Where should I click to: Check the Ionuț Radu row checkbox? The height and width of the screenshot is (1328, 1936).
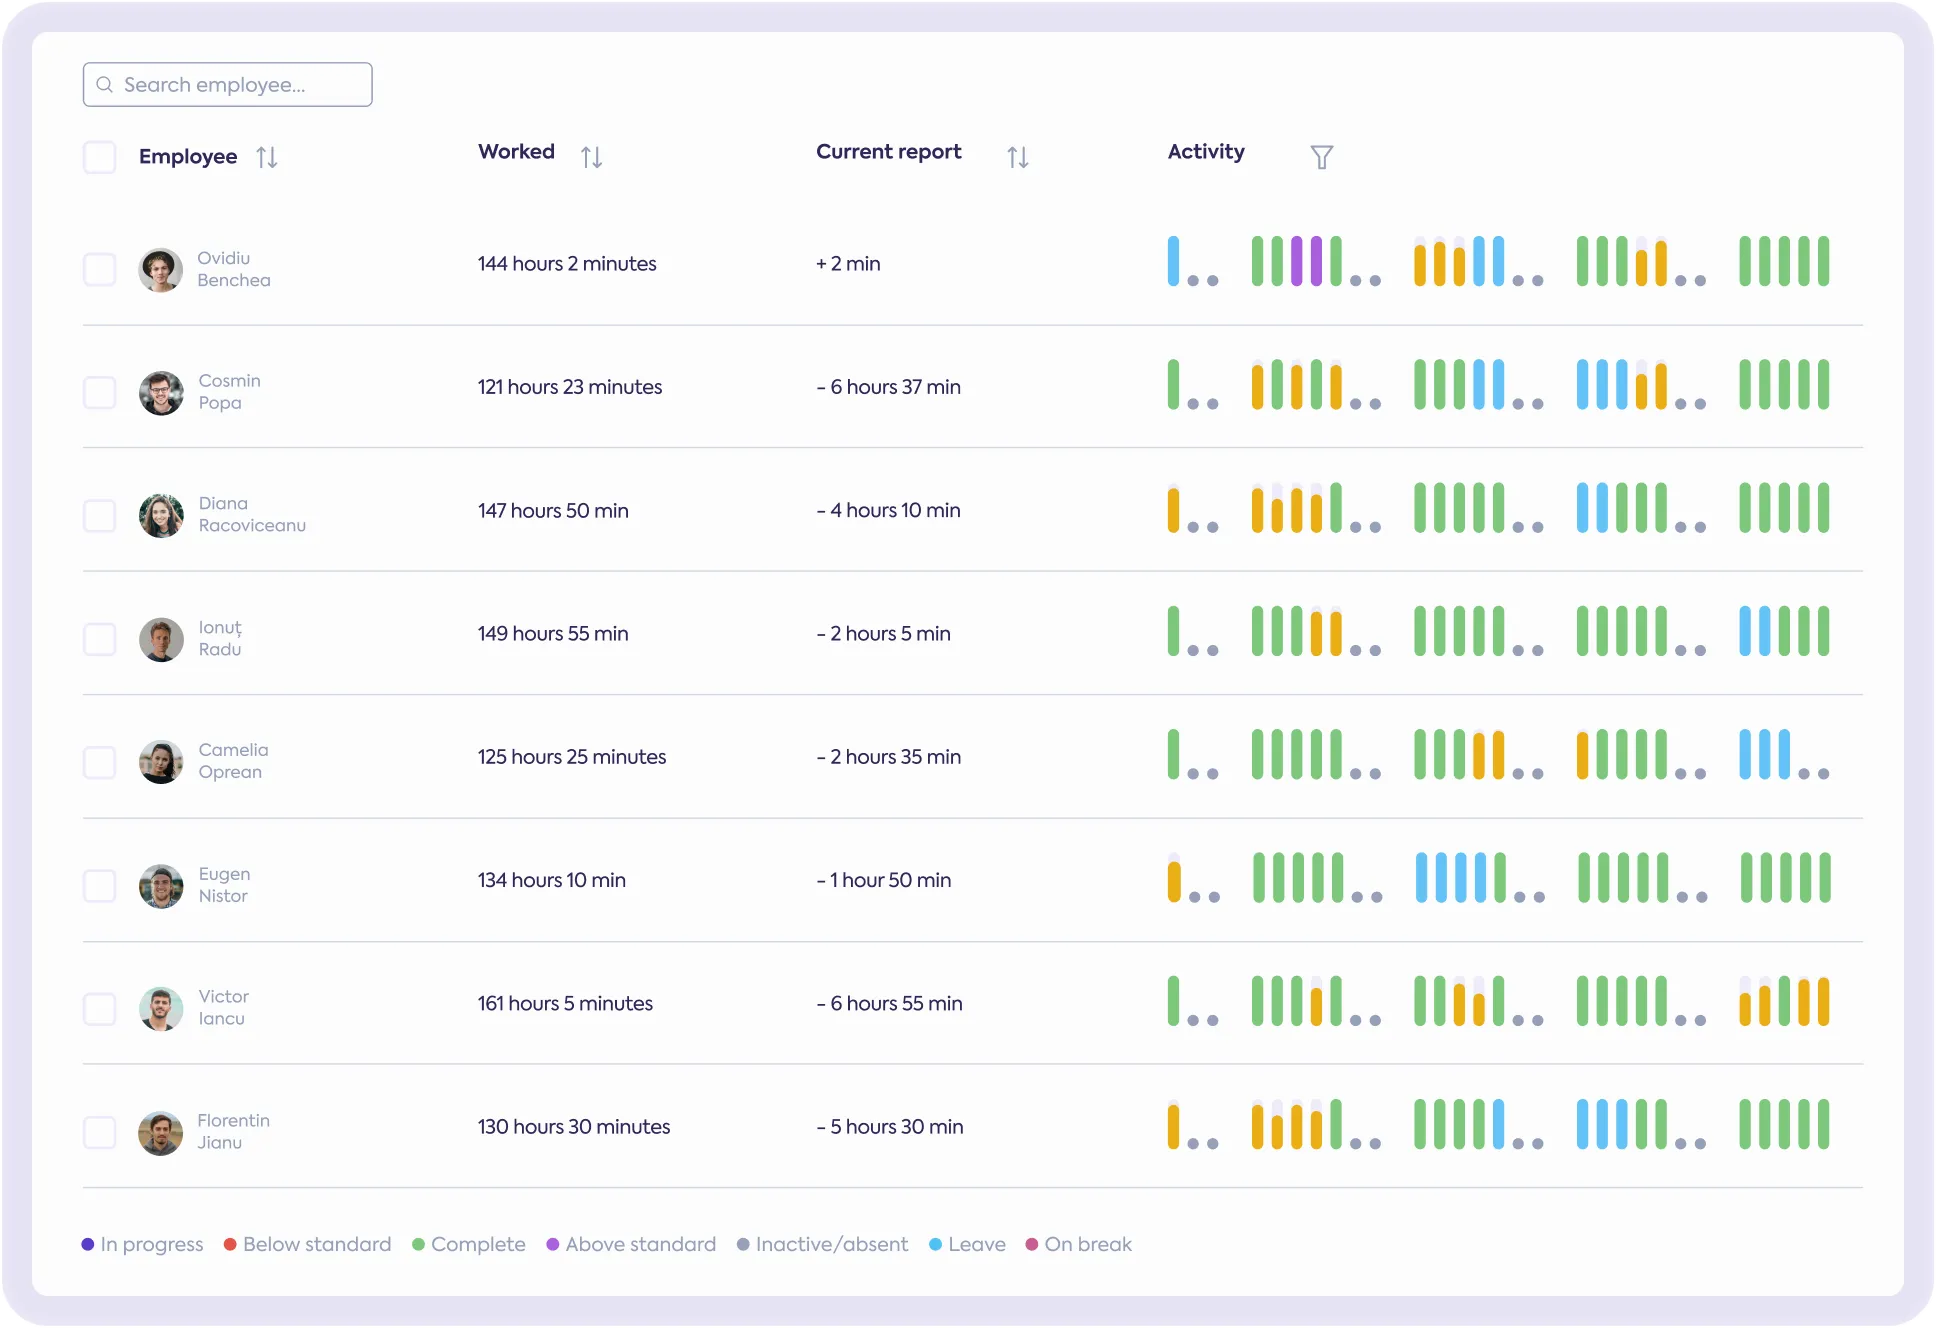click(99, 639)
